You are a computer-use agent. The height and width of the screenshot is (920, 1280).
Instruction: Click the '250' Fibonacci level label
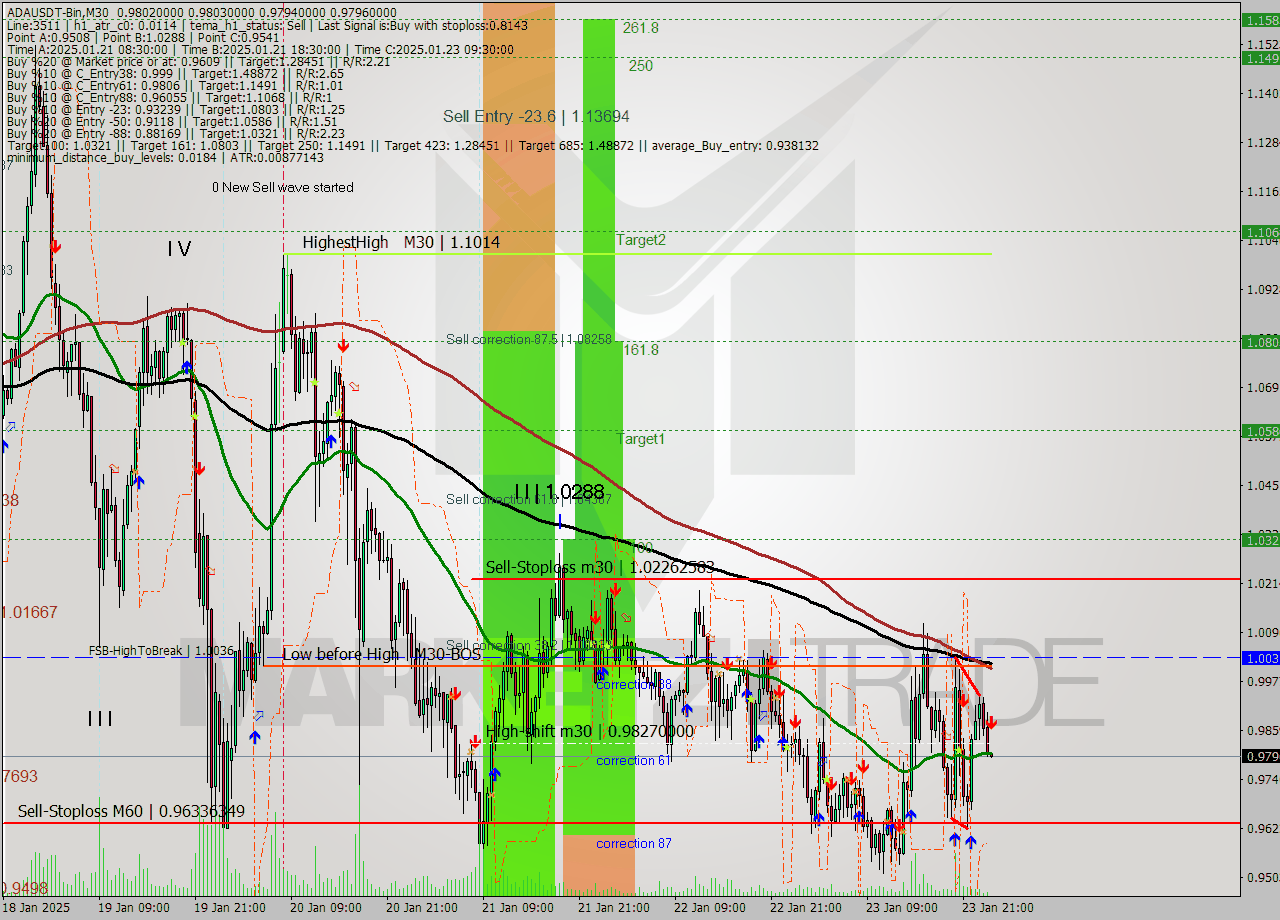coord(641,66)
